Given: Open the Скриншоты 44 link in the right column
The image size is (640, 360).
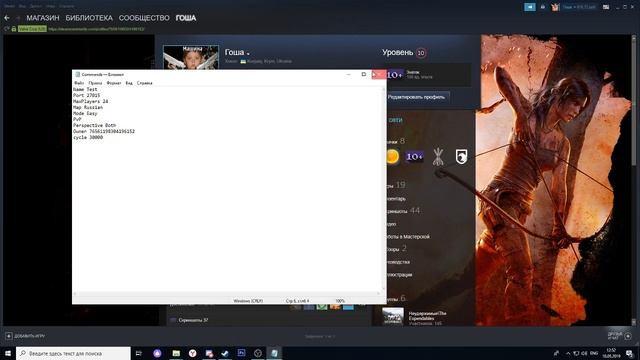Looking at the screenshot, I should coord(403,211).
